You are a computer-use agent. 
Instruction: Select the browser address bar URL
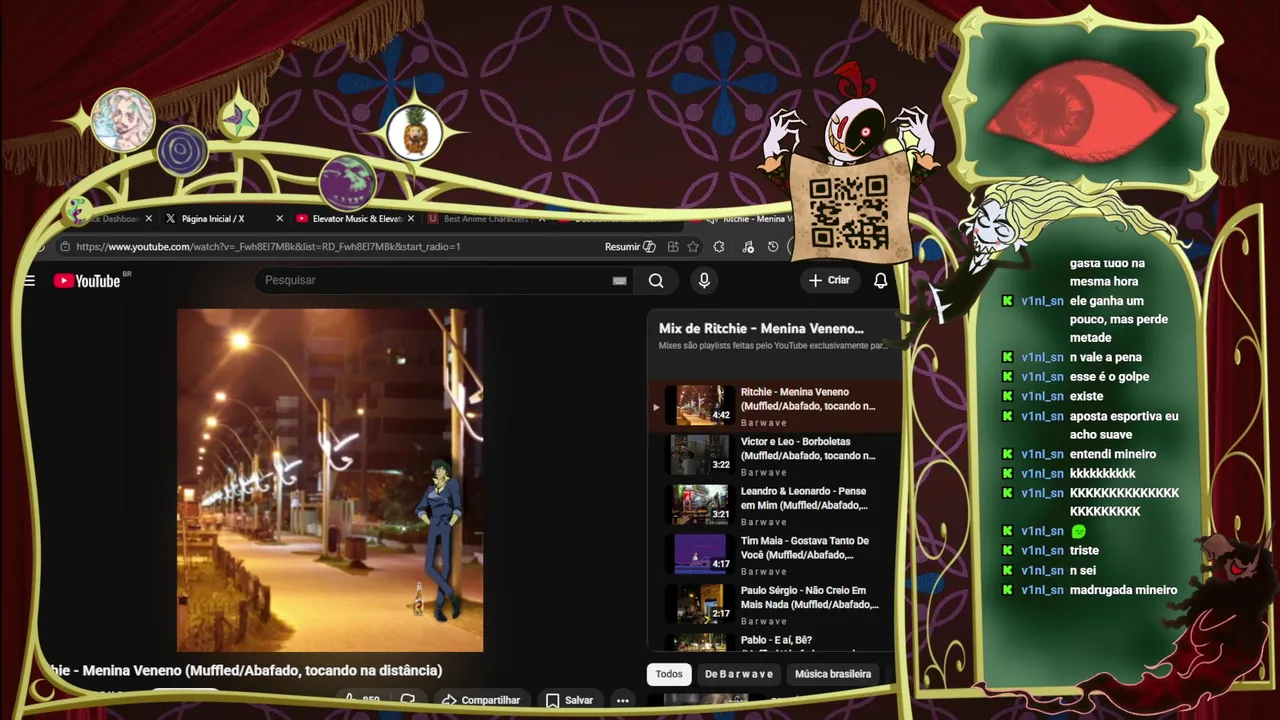tap(268, 246)
